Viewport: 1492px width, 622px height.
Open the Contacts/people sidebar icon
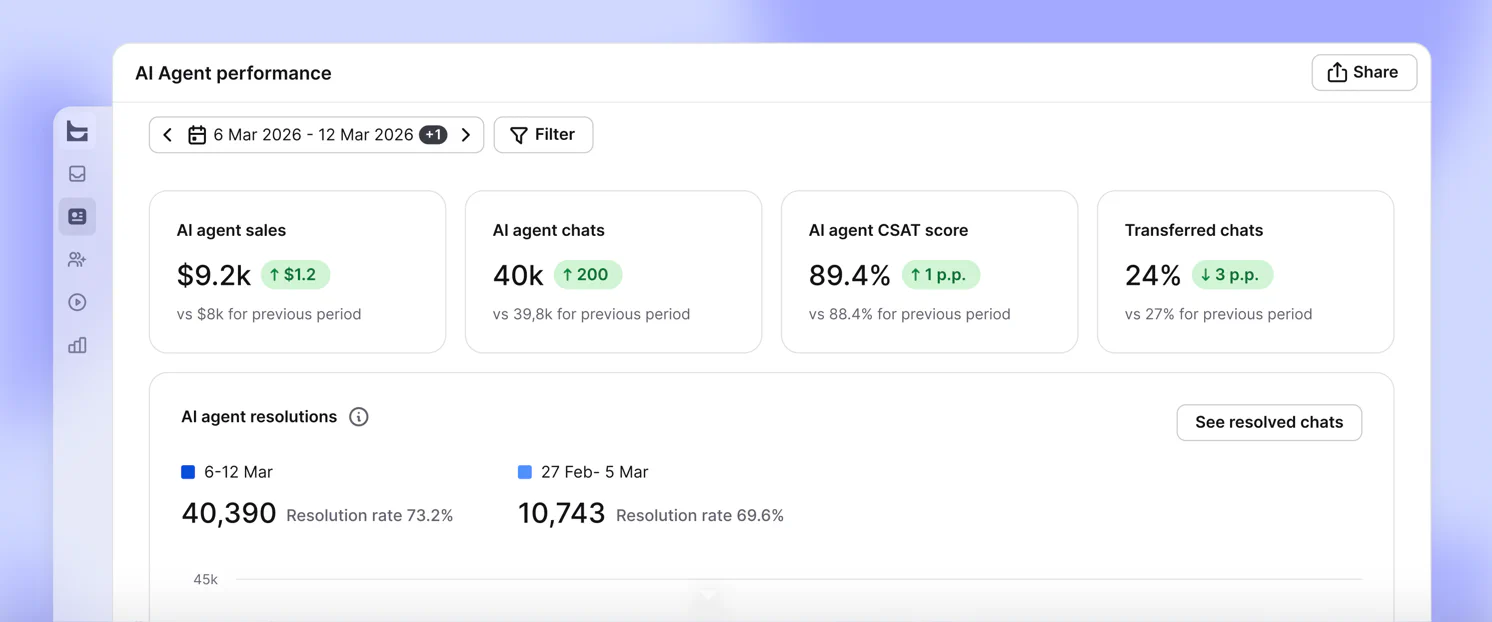[77, 260]
